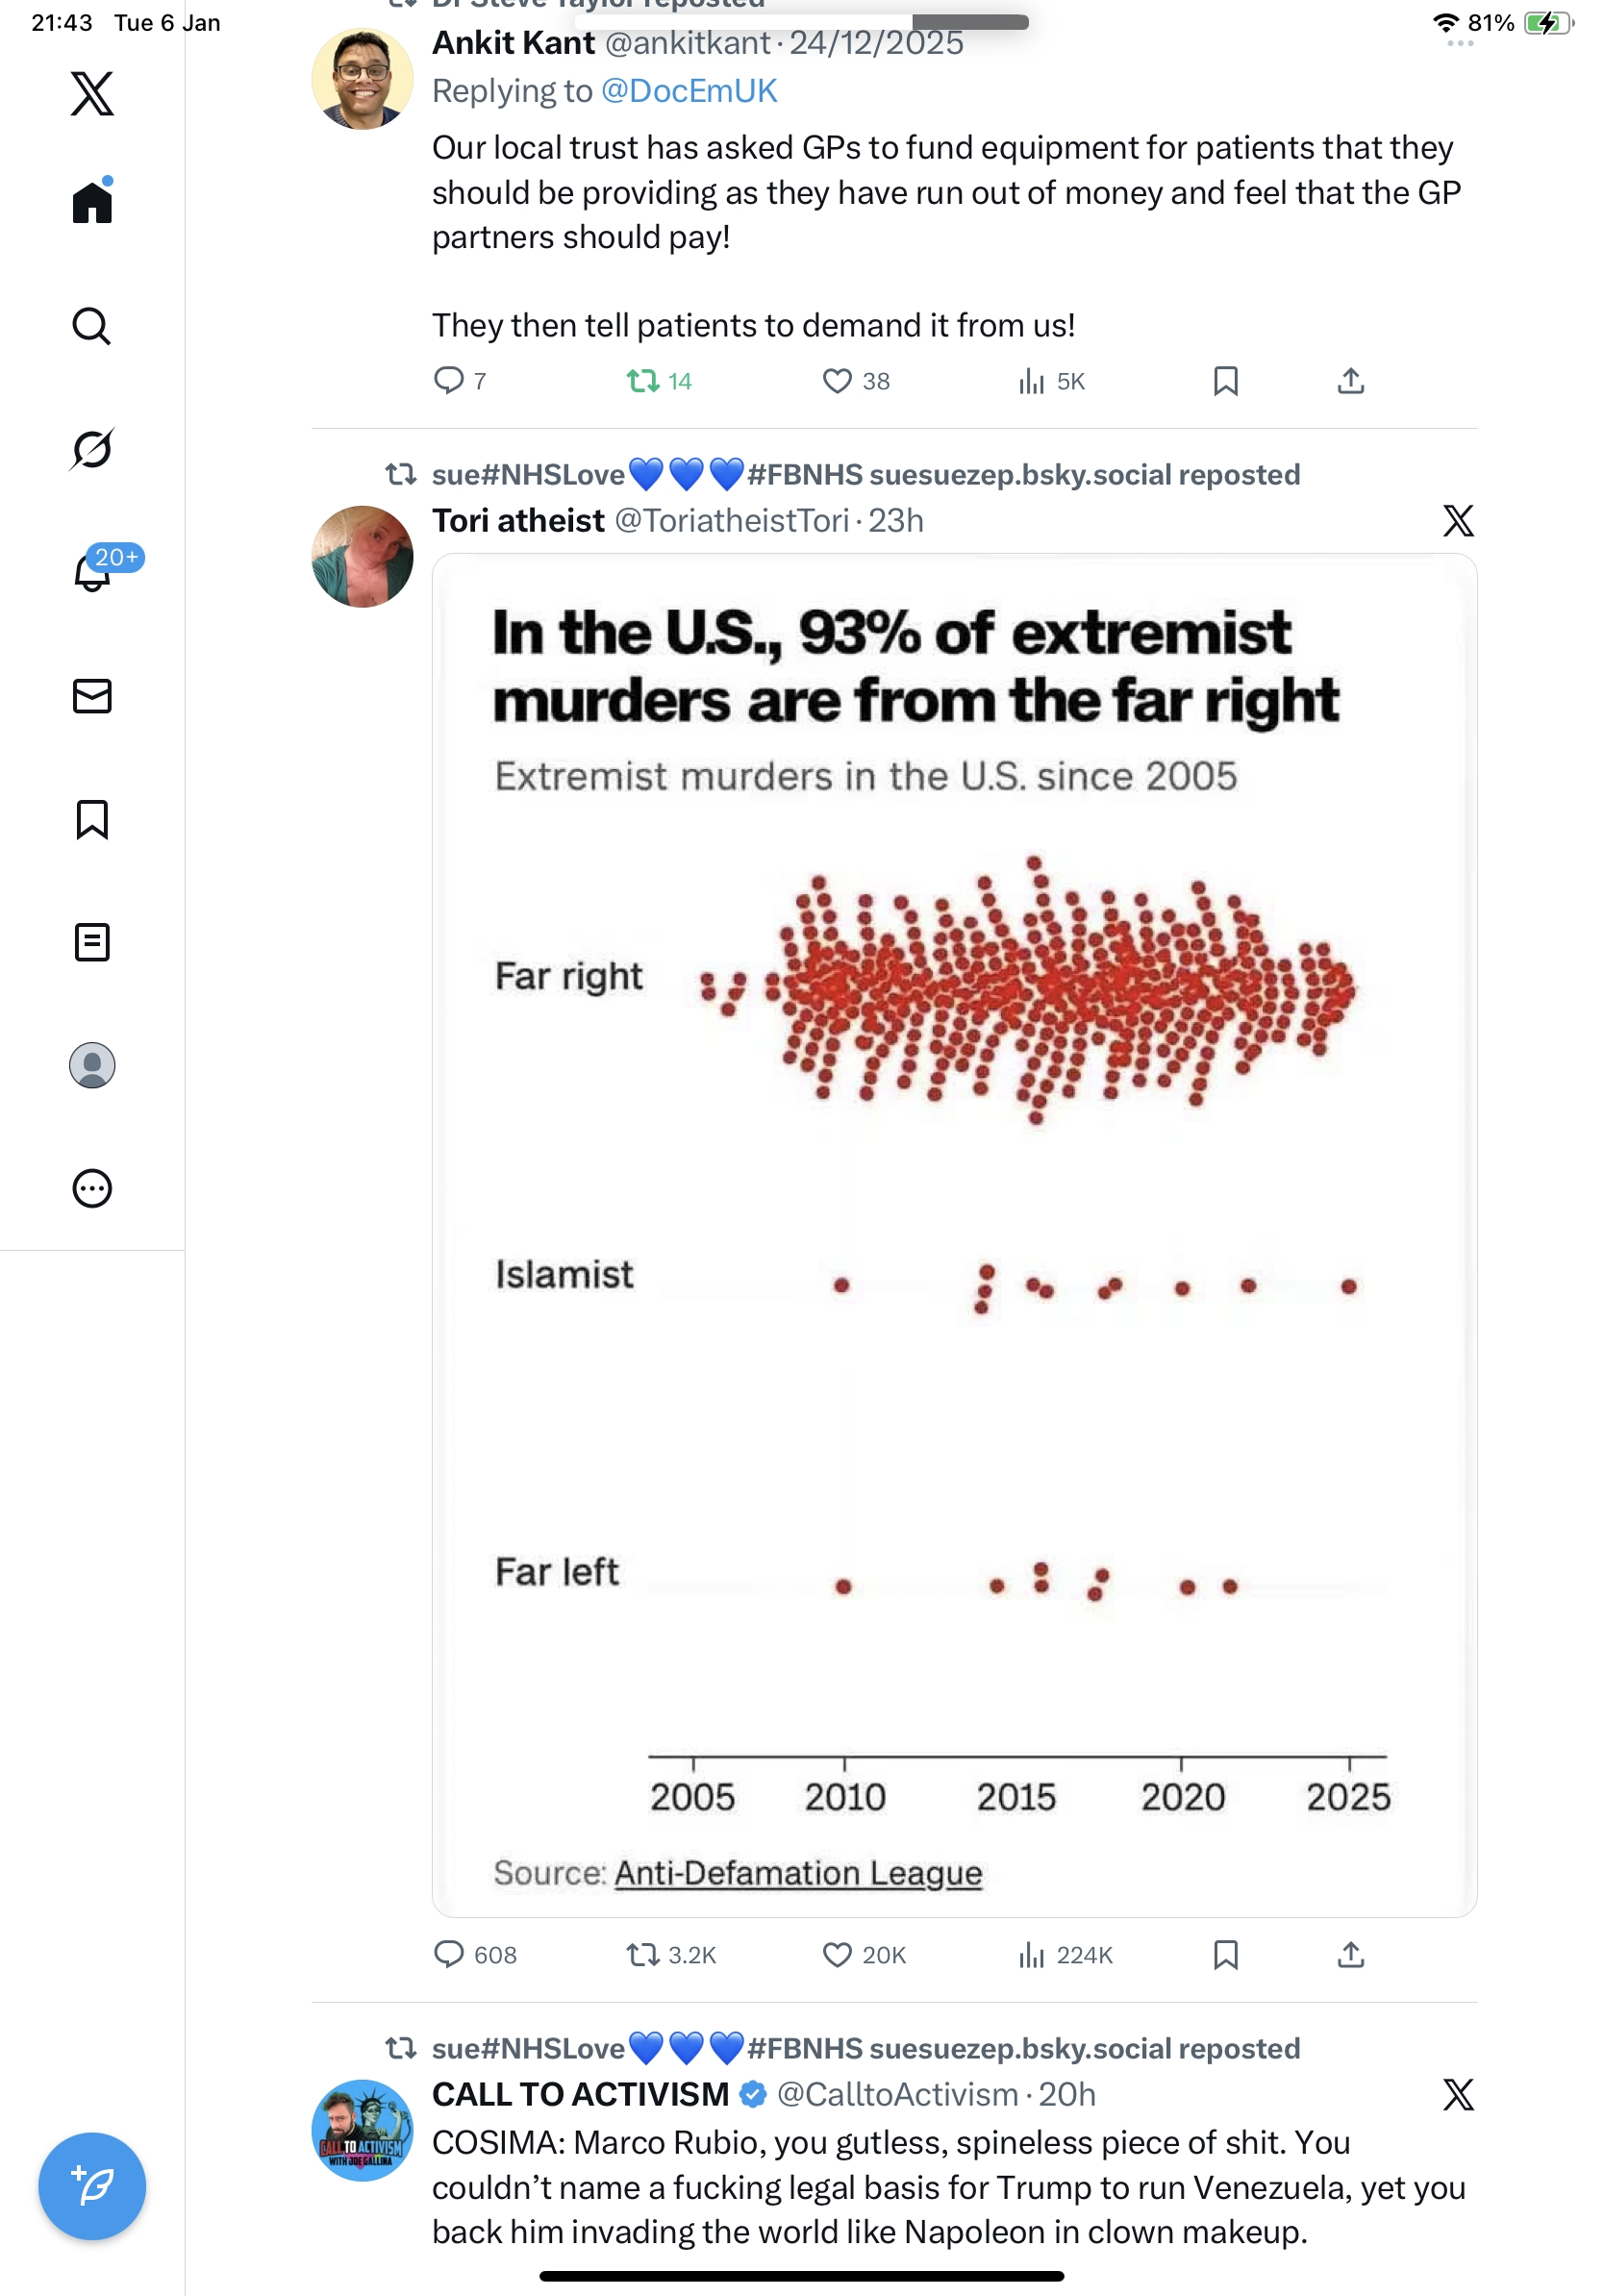Bookmark the Tori atheist post
The image size is (1604, 2296).
[x=1225, y=1954]
